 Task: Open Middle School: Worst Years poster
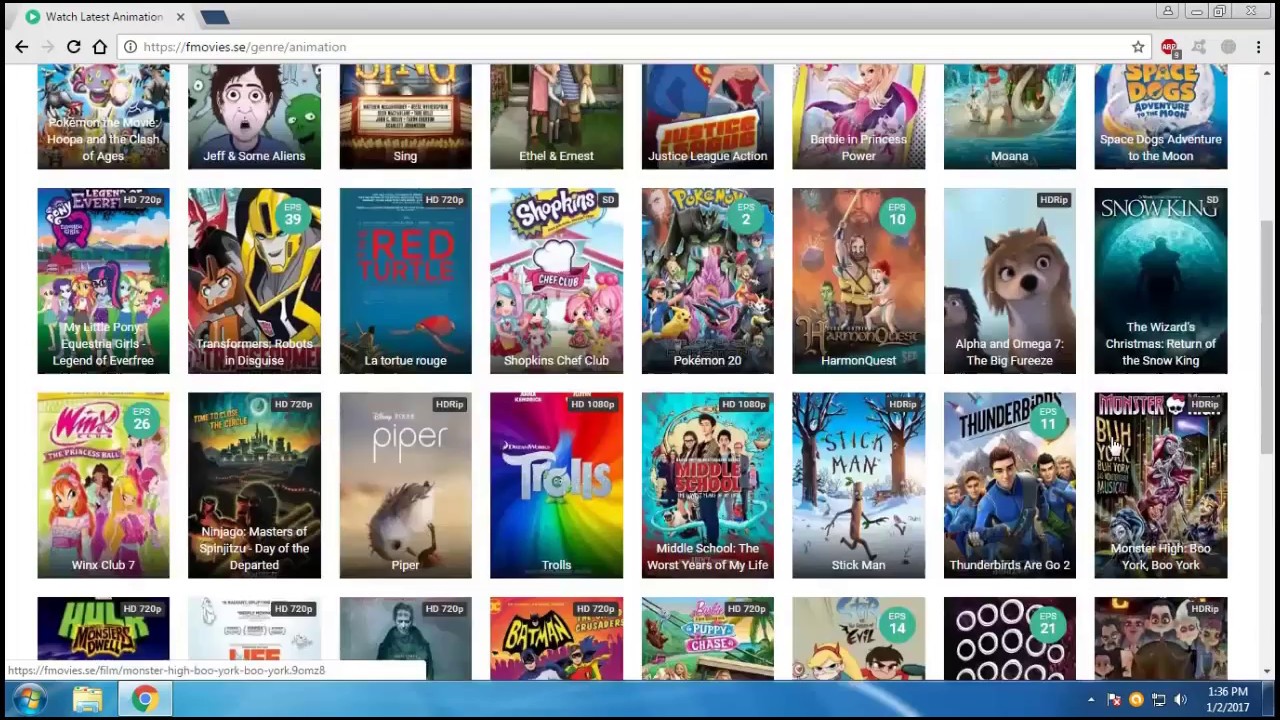coord(707,485)
